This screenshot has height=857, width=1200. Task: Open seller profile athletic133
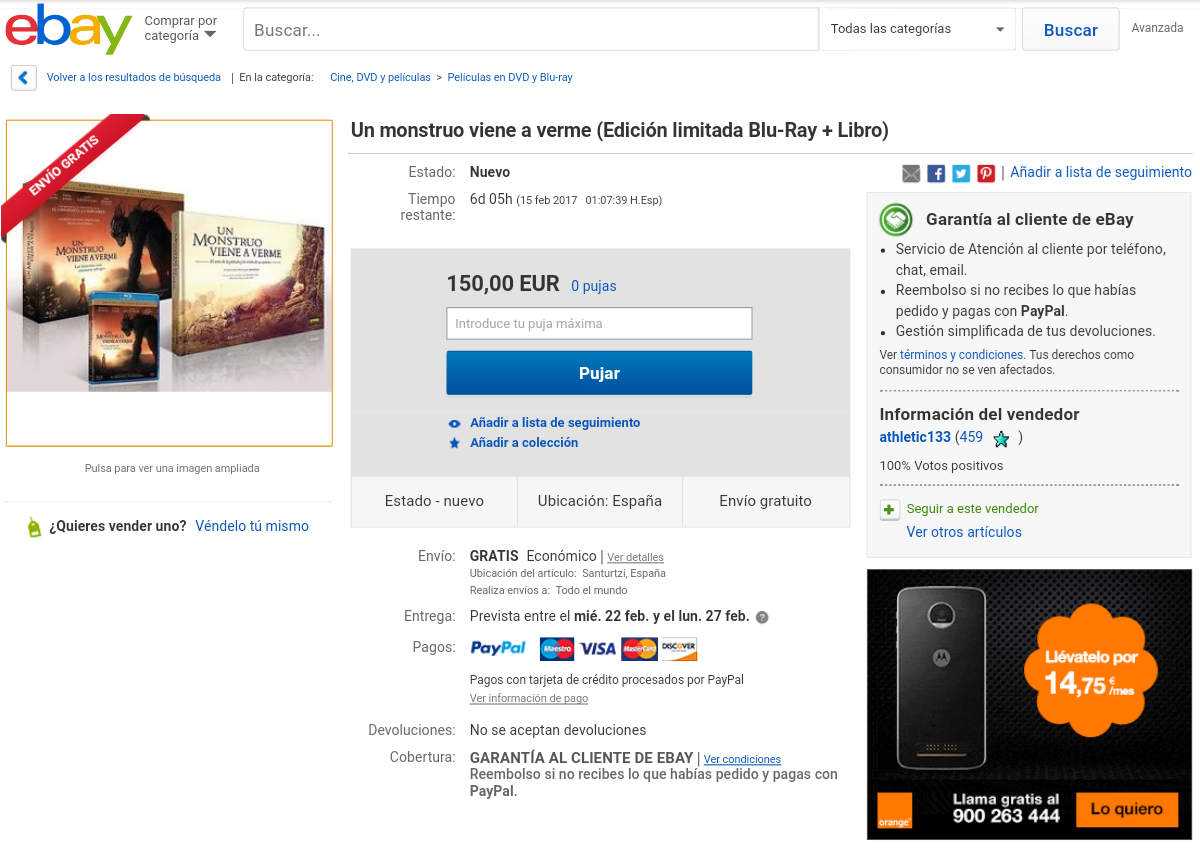tap(915, 437)
